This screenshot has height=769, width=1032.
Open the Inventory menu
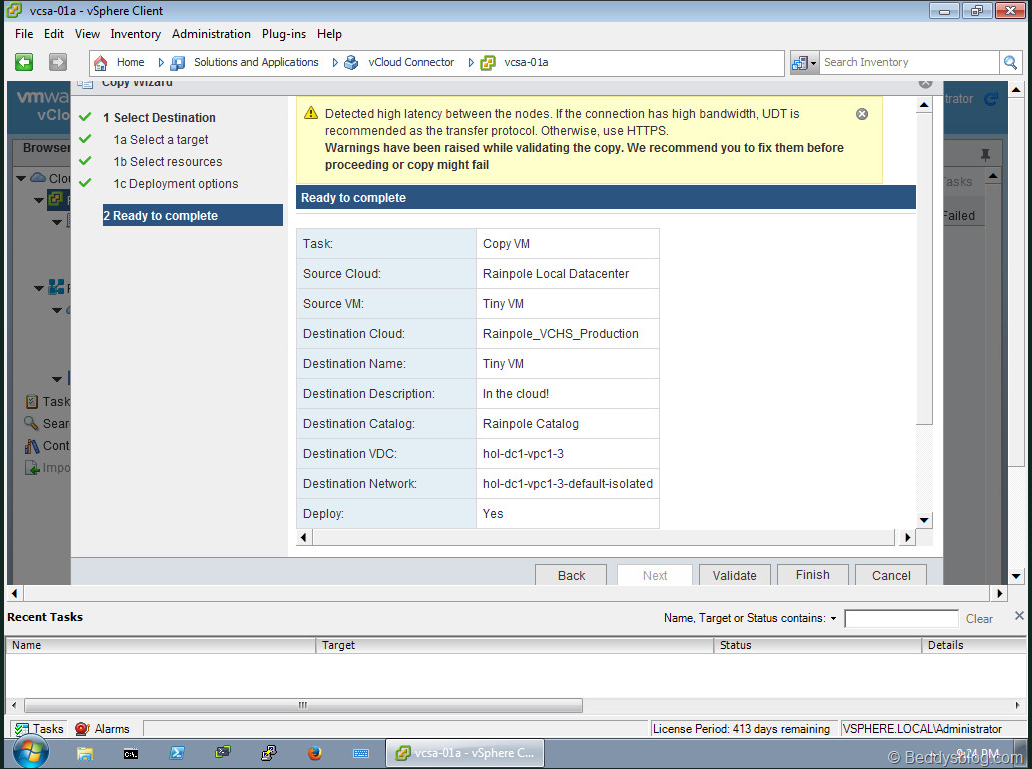pyautogui.click(x=136, y=34)
